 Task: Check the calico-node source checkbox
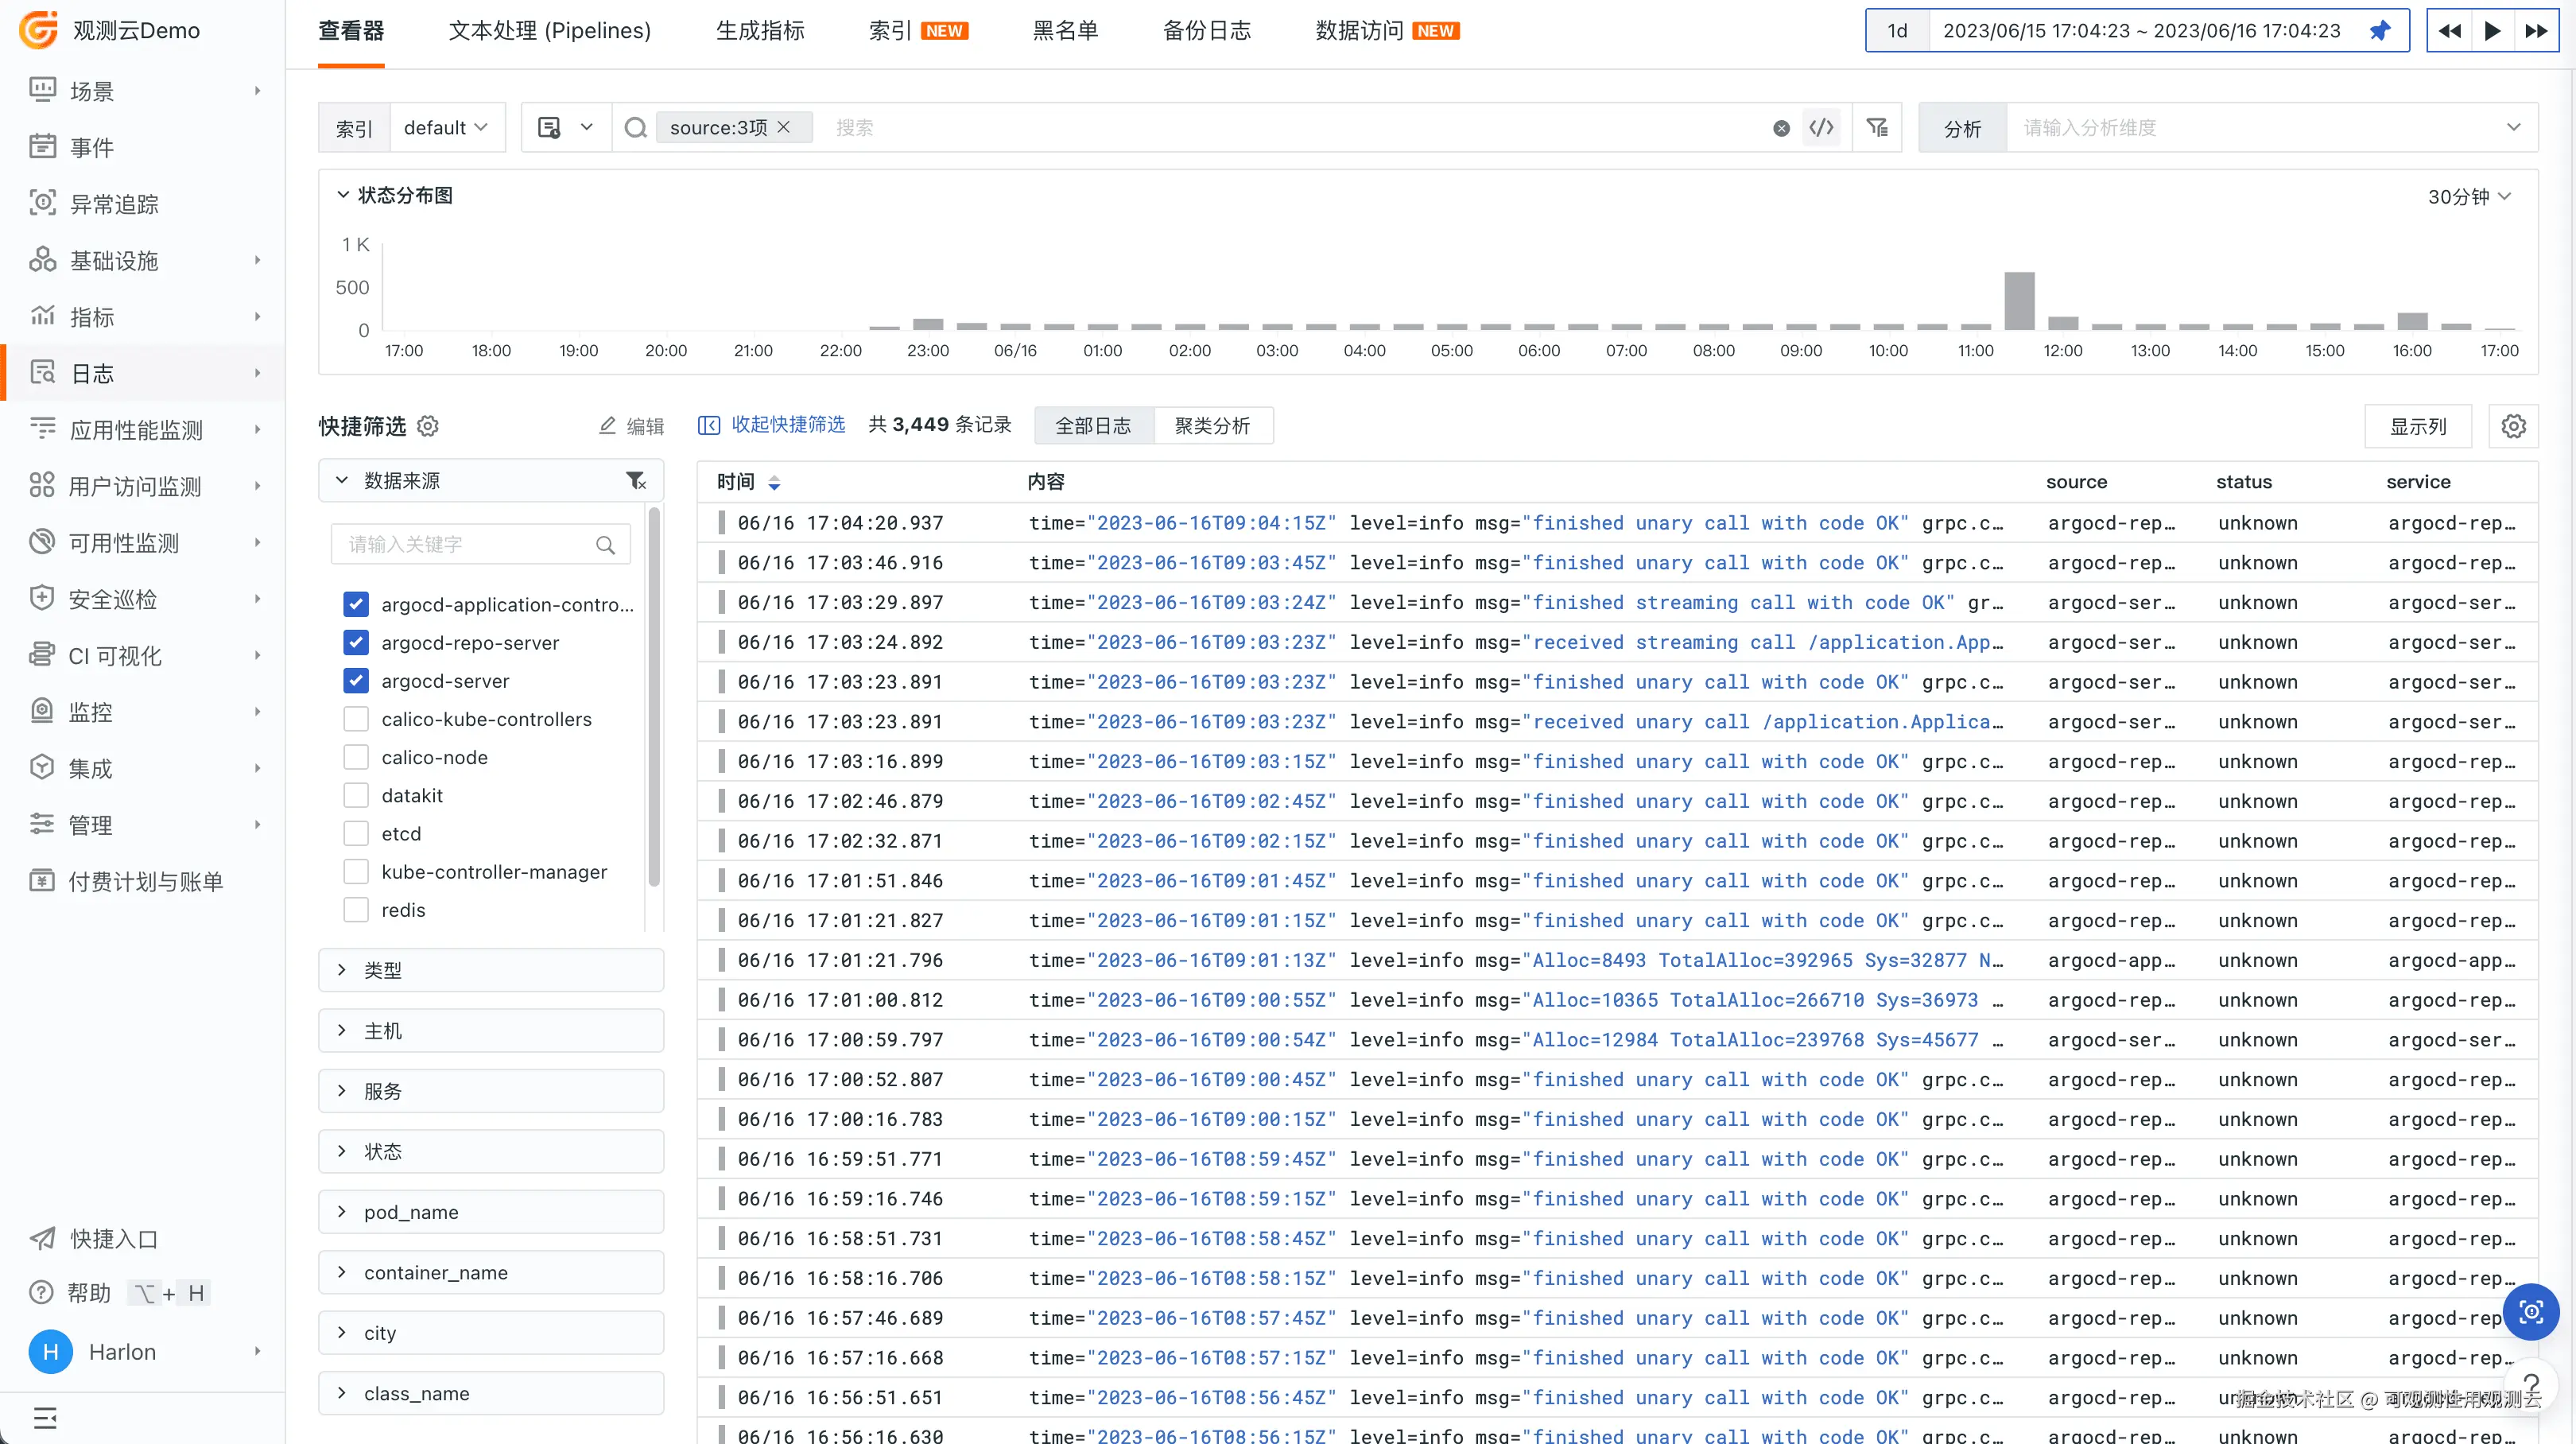[356, 758]
